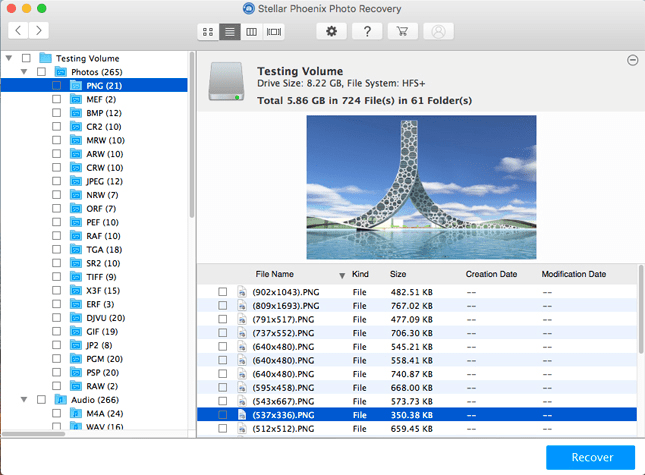
Task: Click the left pane horizontal scrollbar
Action: pos(33,433)
